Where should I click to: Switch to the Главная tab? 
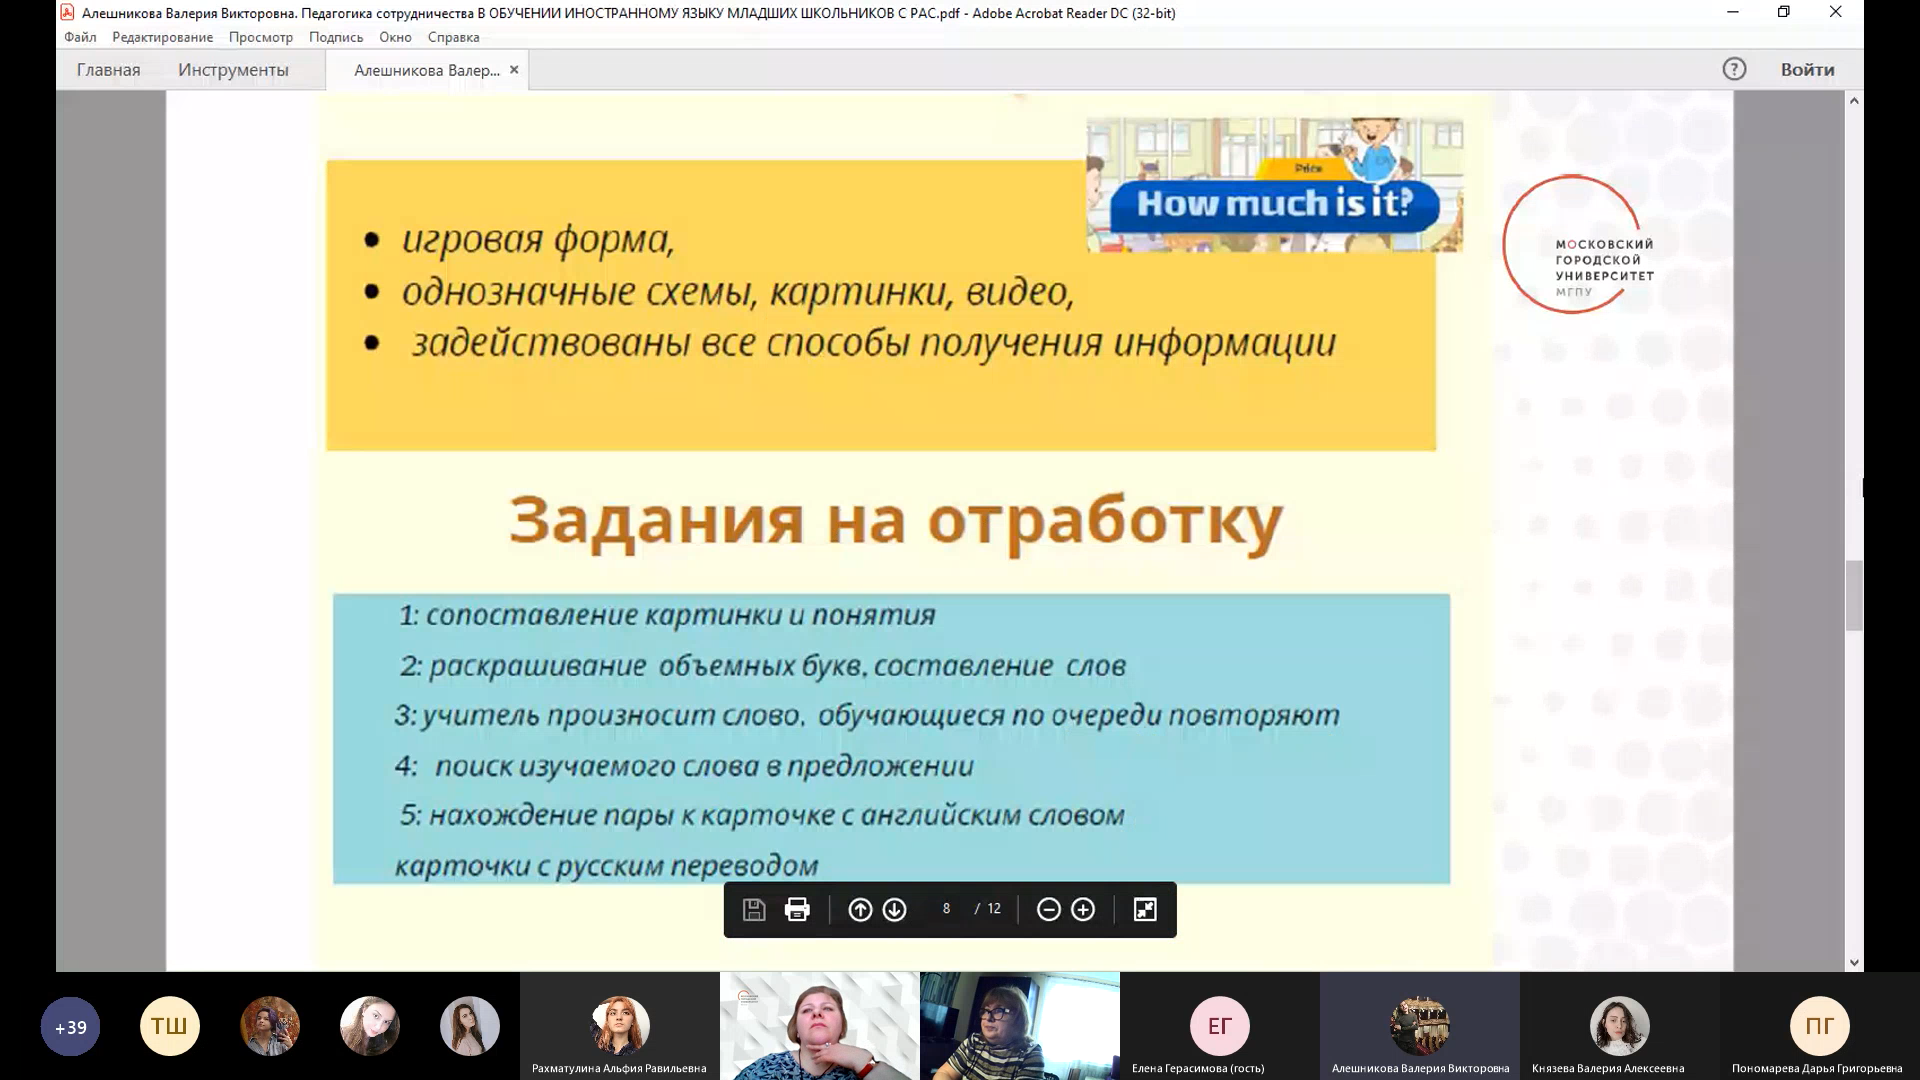point(108,70)
